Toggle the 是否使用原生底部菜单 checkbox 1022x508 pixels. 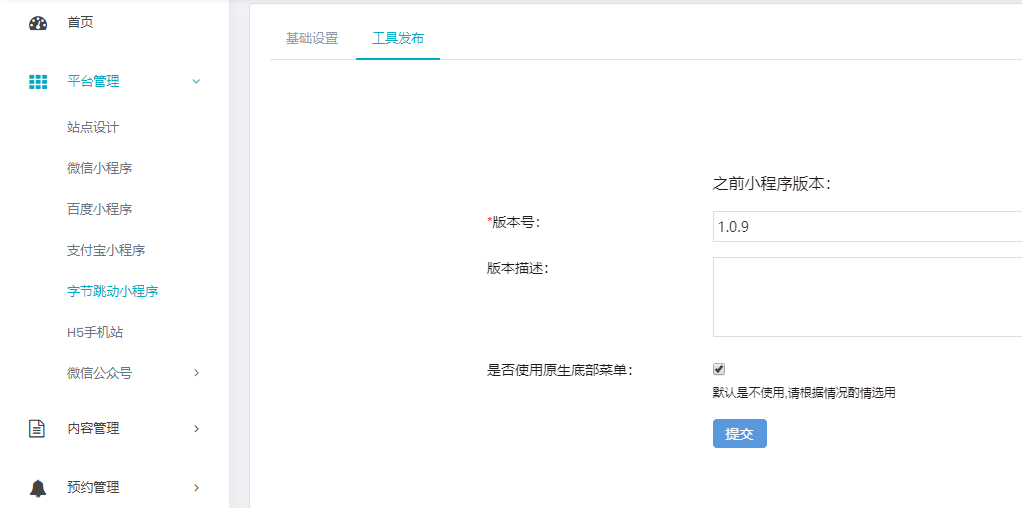[x=719, y=369]
